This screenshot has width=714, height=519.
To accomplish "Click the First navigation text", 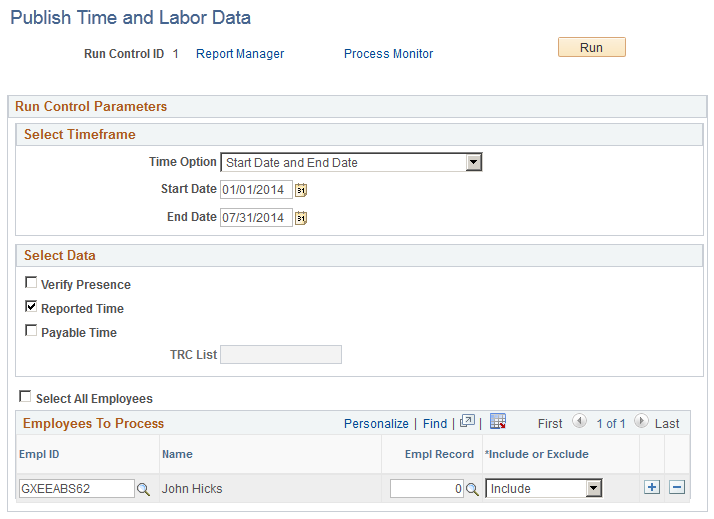I will coord(550,424).
